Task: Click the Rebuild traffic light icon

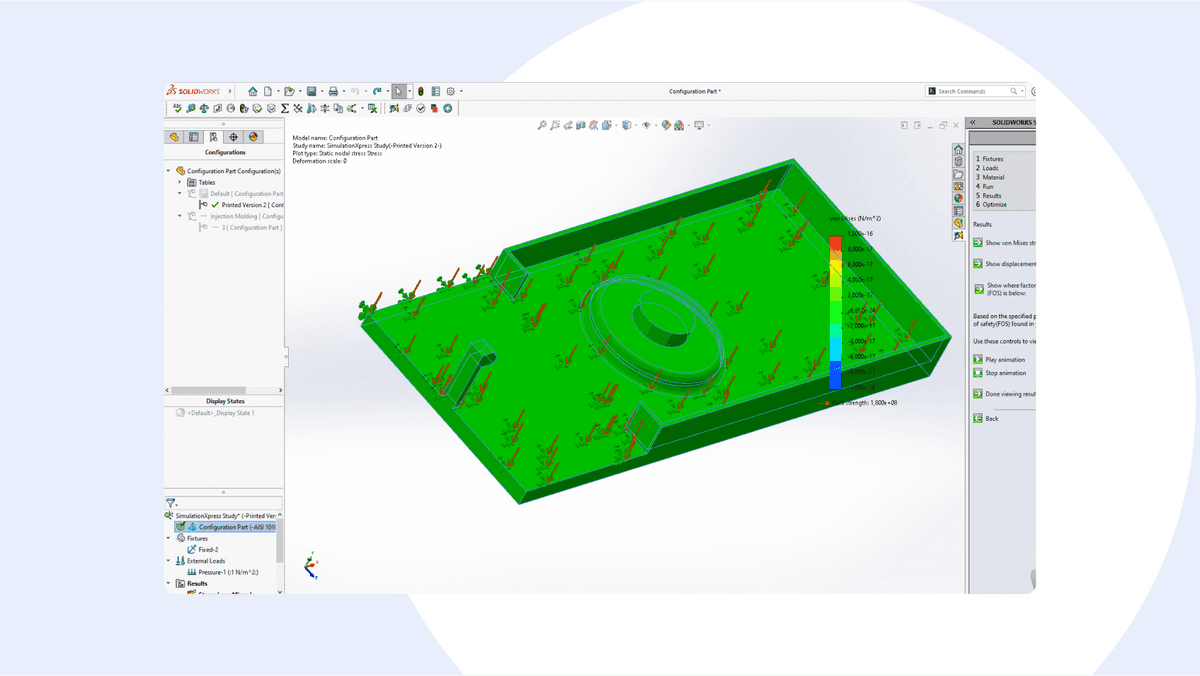Action: [x=421, y=91]
